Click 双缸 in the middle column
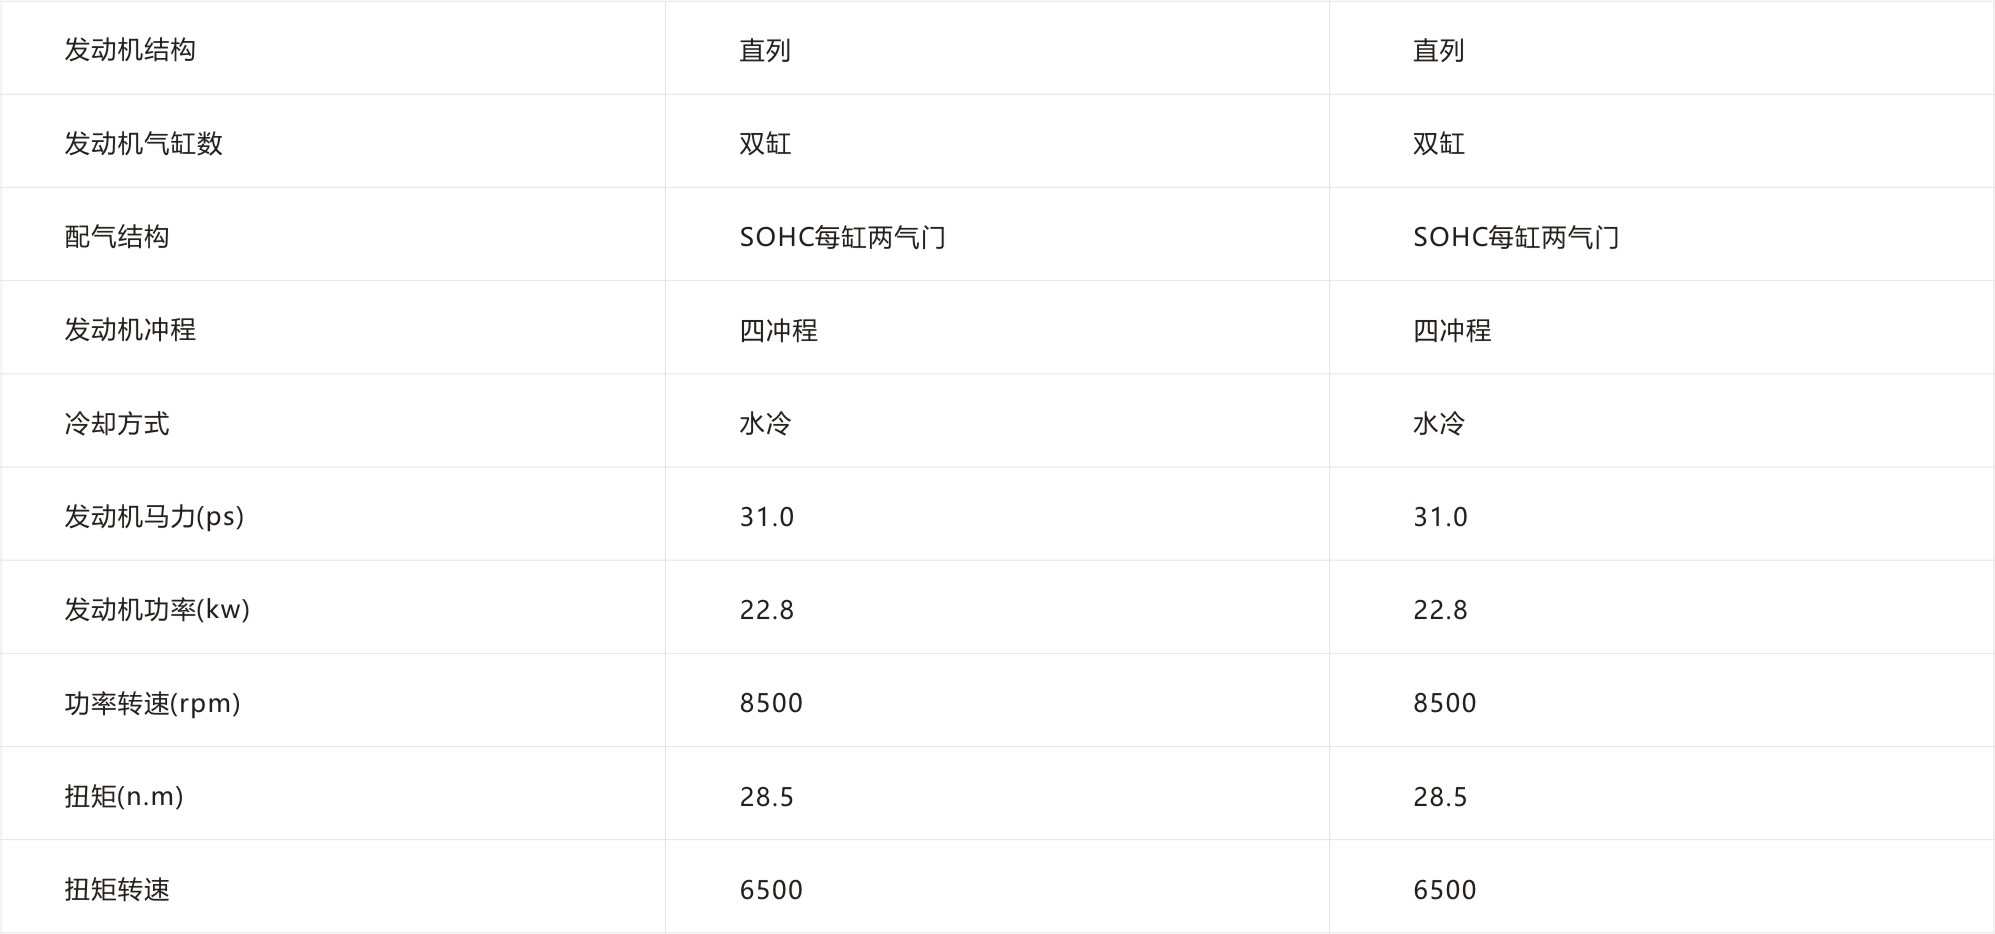Image resolution: width=1995 pixels, height=934 pixels. tap(765, 143)
